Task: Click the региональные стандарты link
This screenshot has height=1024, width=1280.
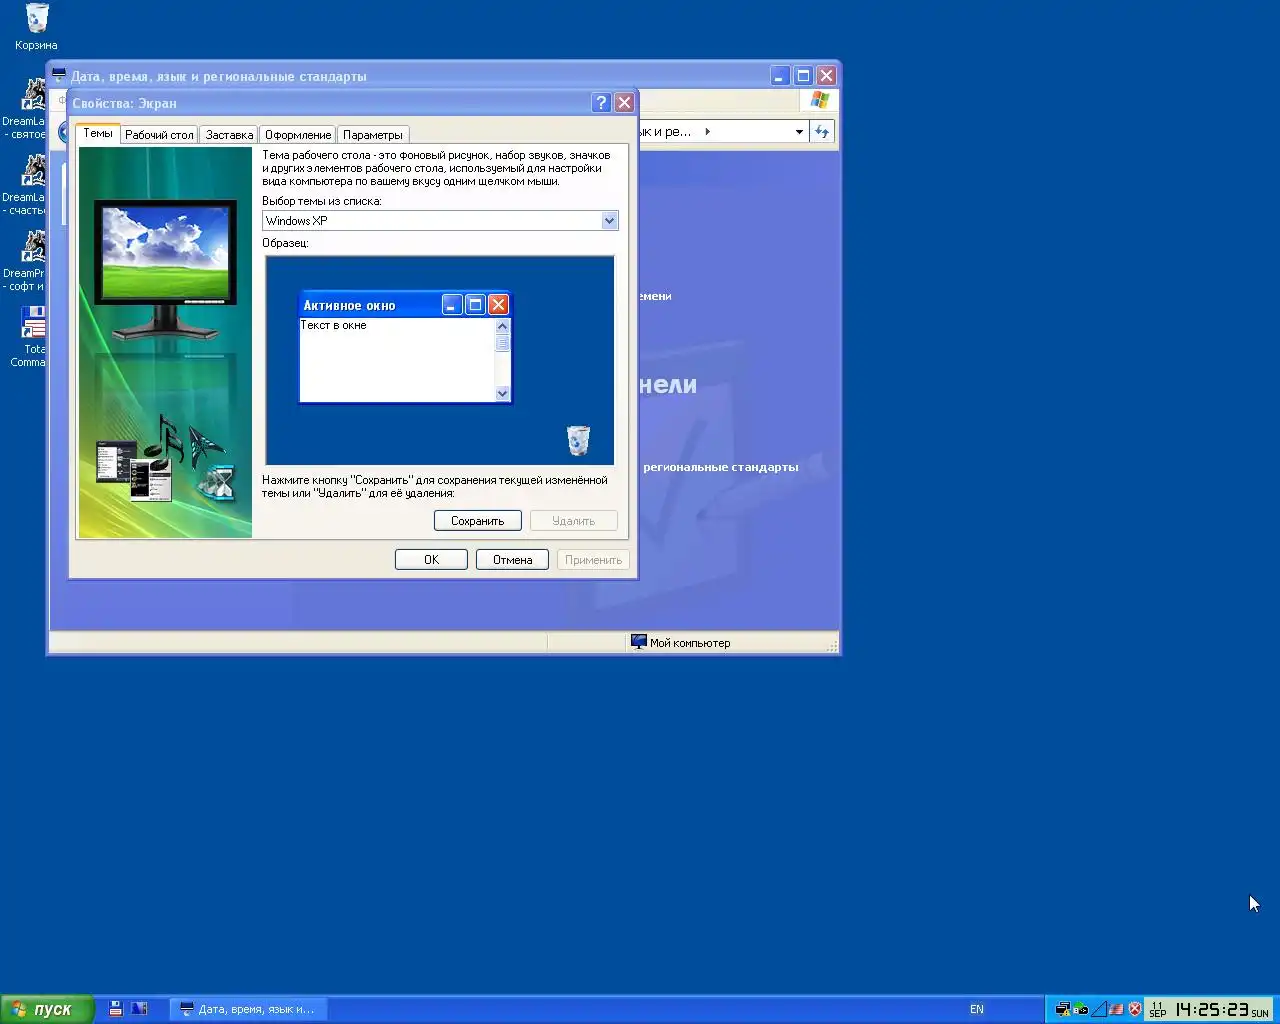Action: coord(721,467)
